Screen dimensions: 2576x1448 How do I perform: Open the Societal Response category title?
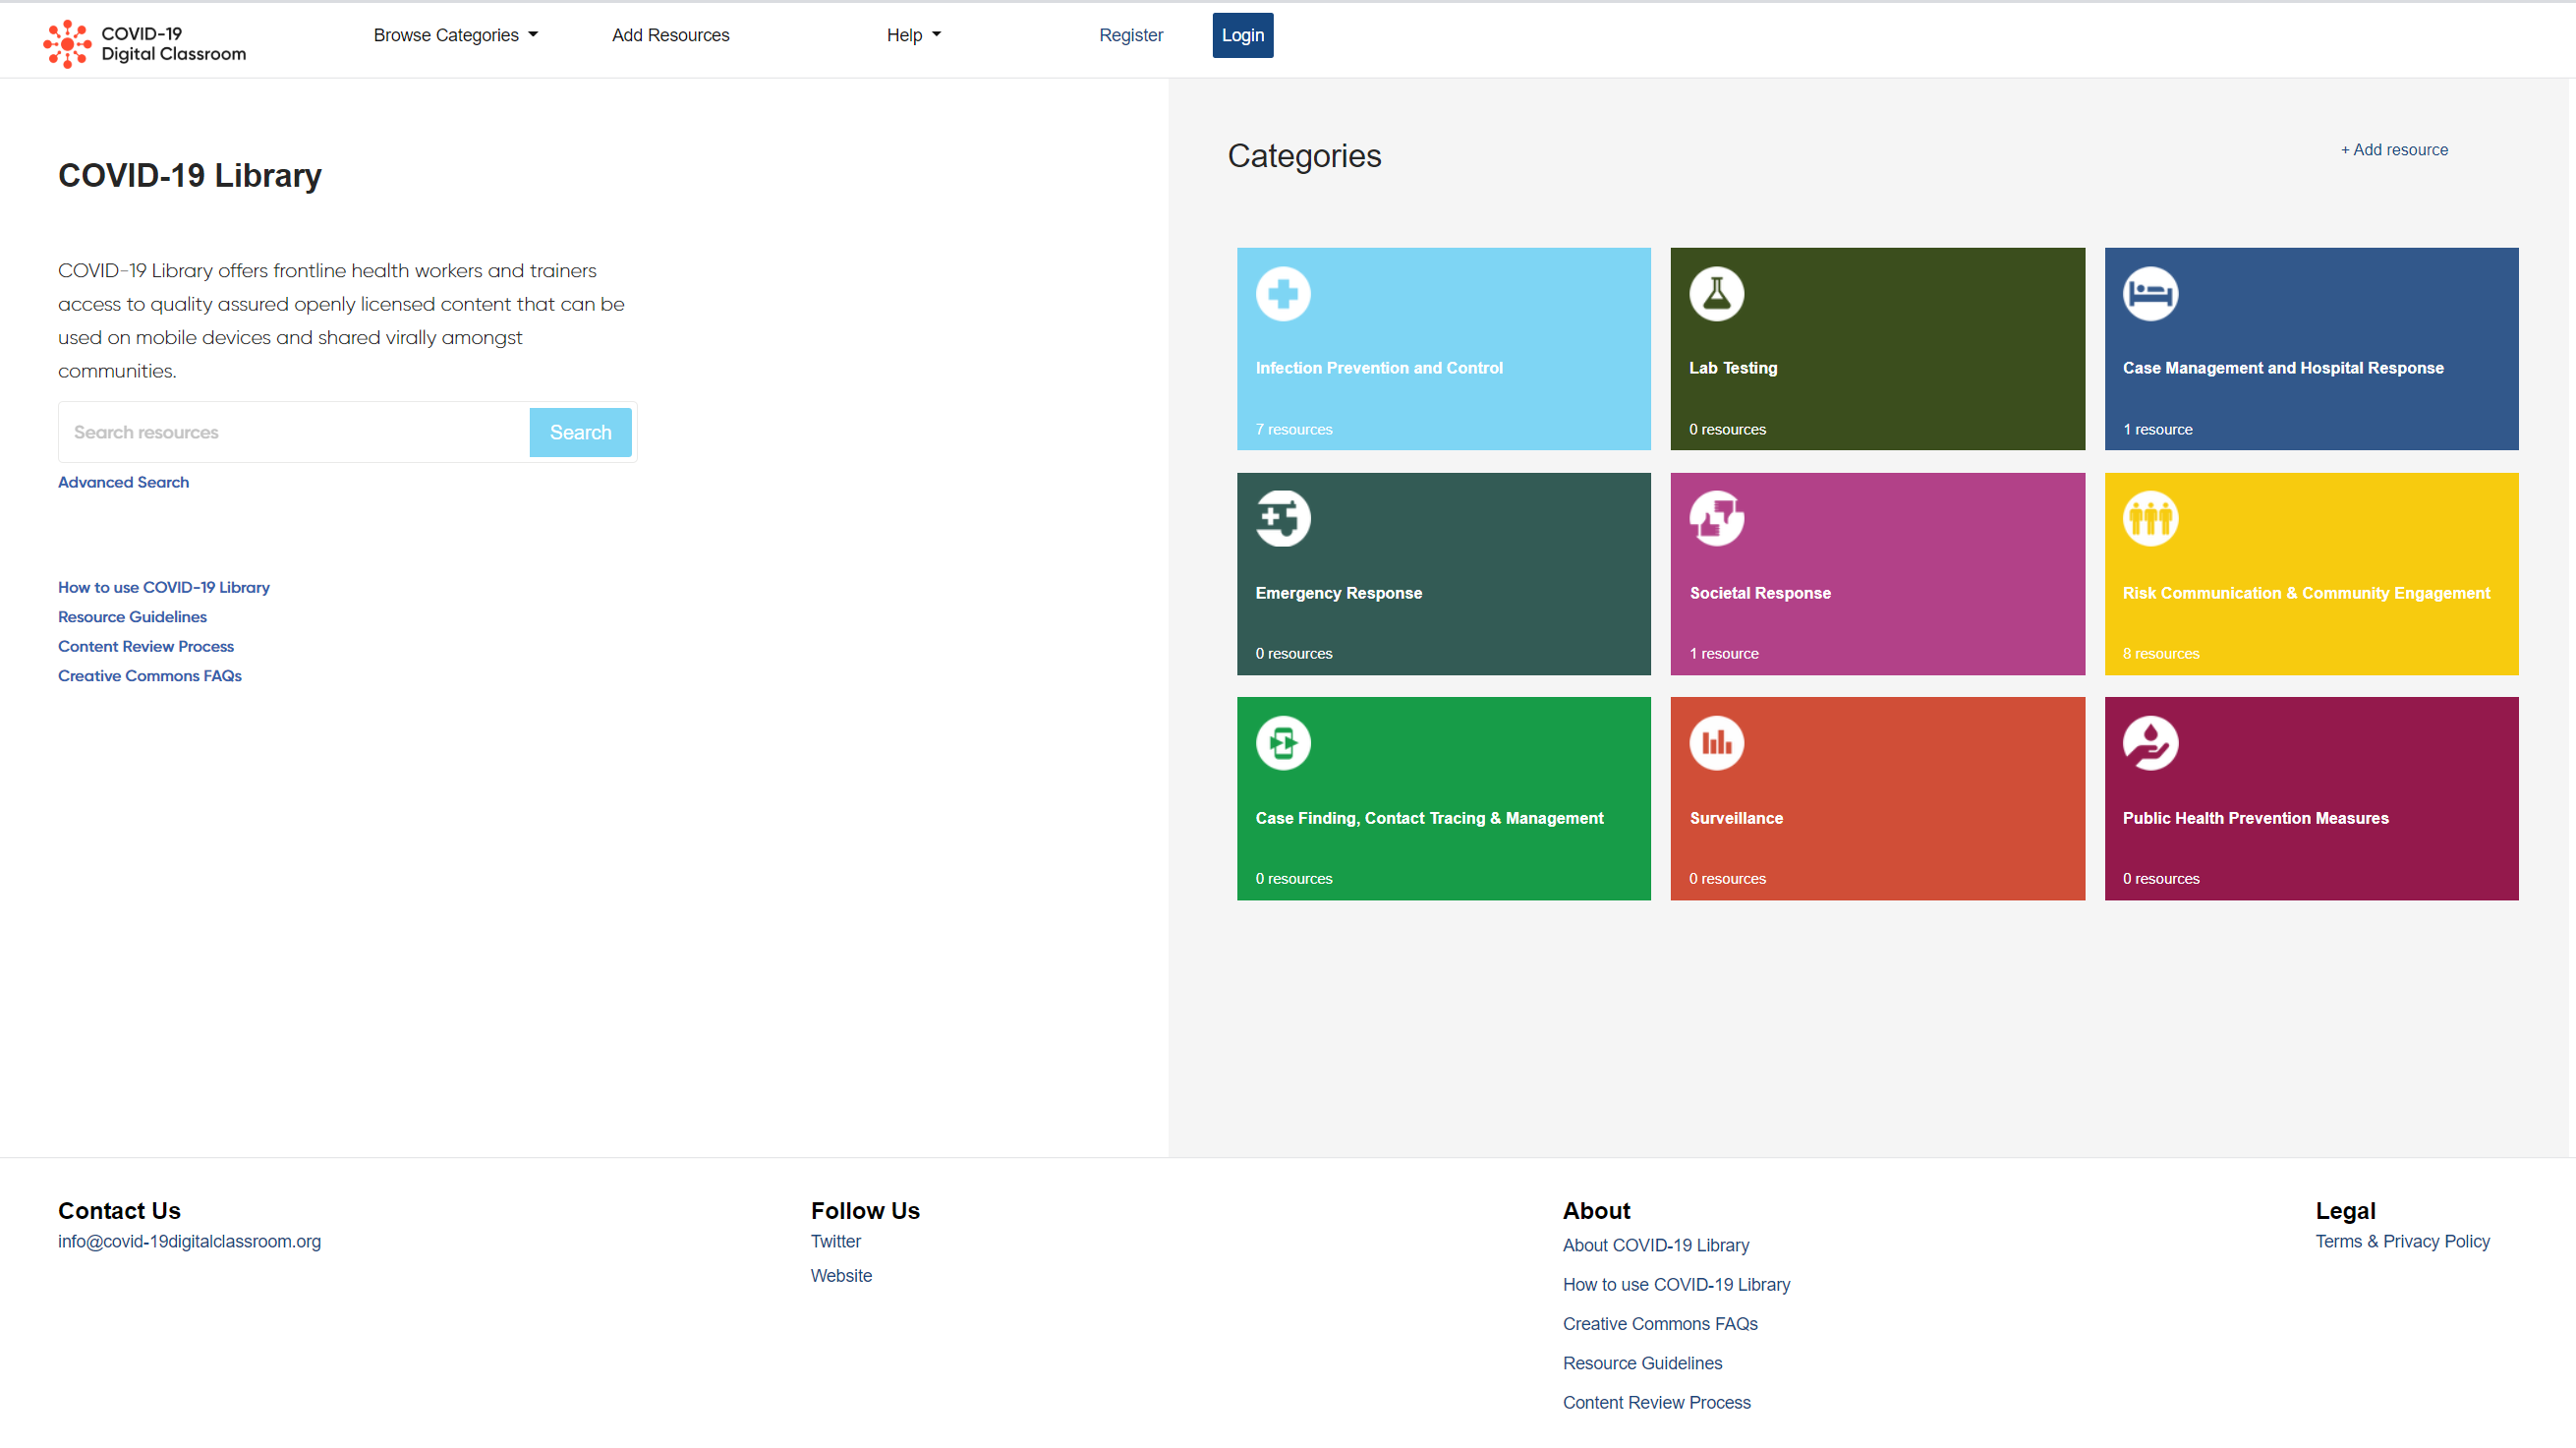(x=1759, y=593)
